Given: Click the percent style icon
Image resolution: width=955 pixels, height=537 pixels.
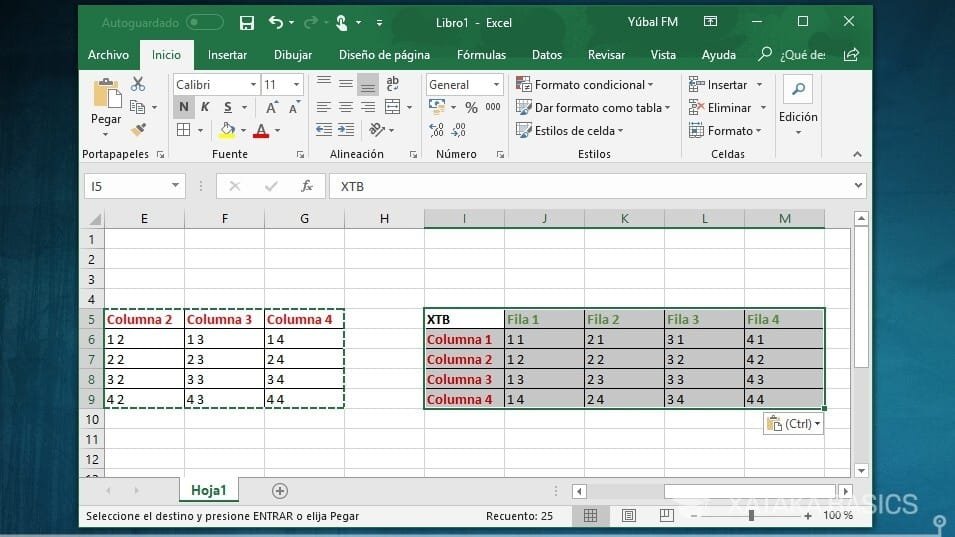Looking at the screenshot, I should [471, 107].
